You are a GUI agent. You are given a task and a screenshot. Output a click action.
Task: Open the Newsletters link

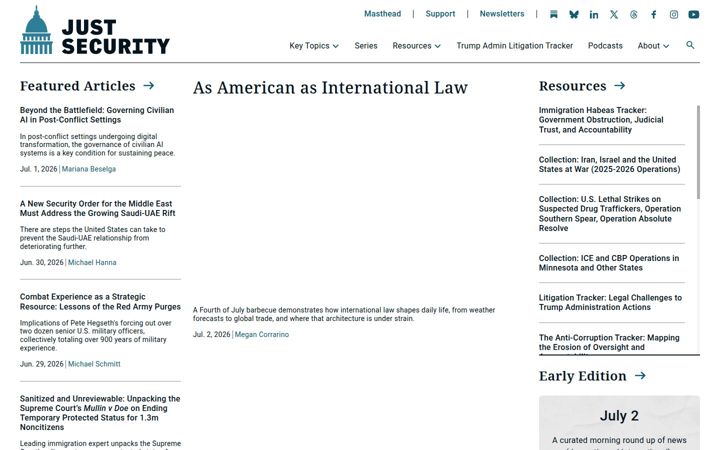click(502, 14)
